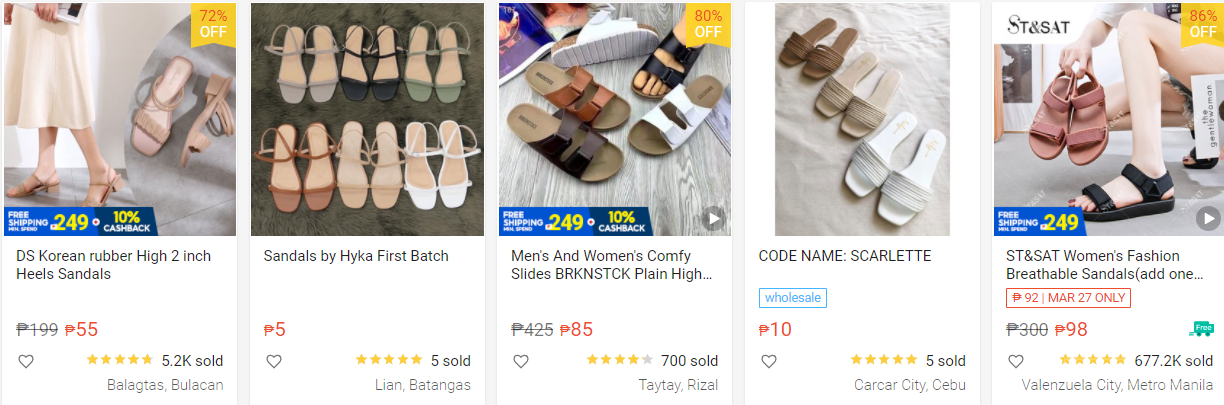Click free shipping truck icon on ST&SAT
1224x405 pixels.
(1201, 328)
